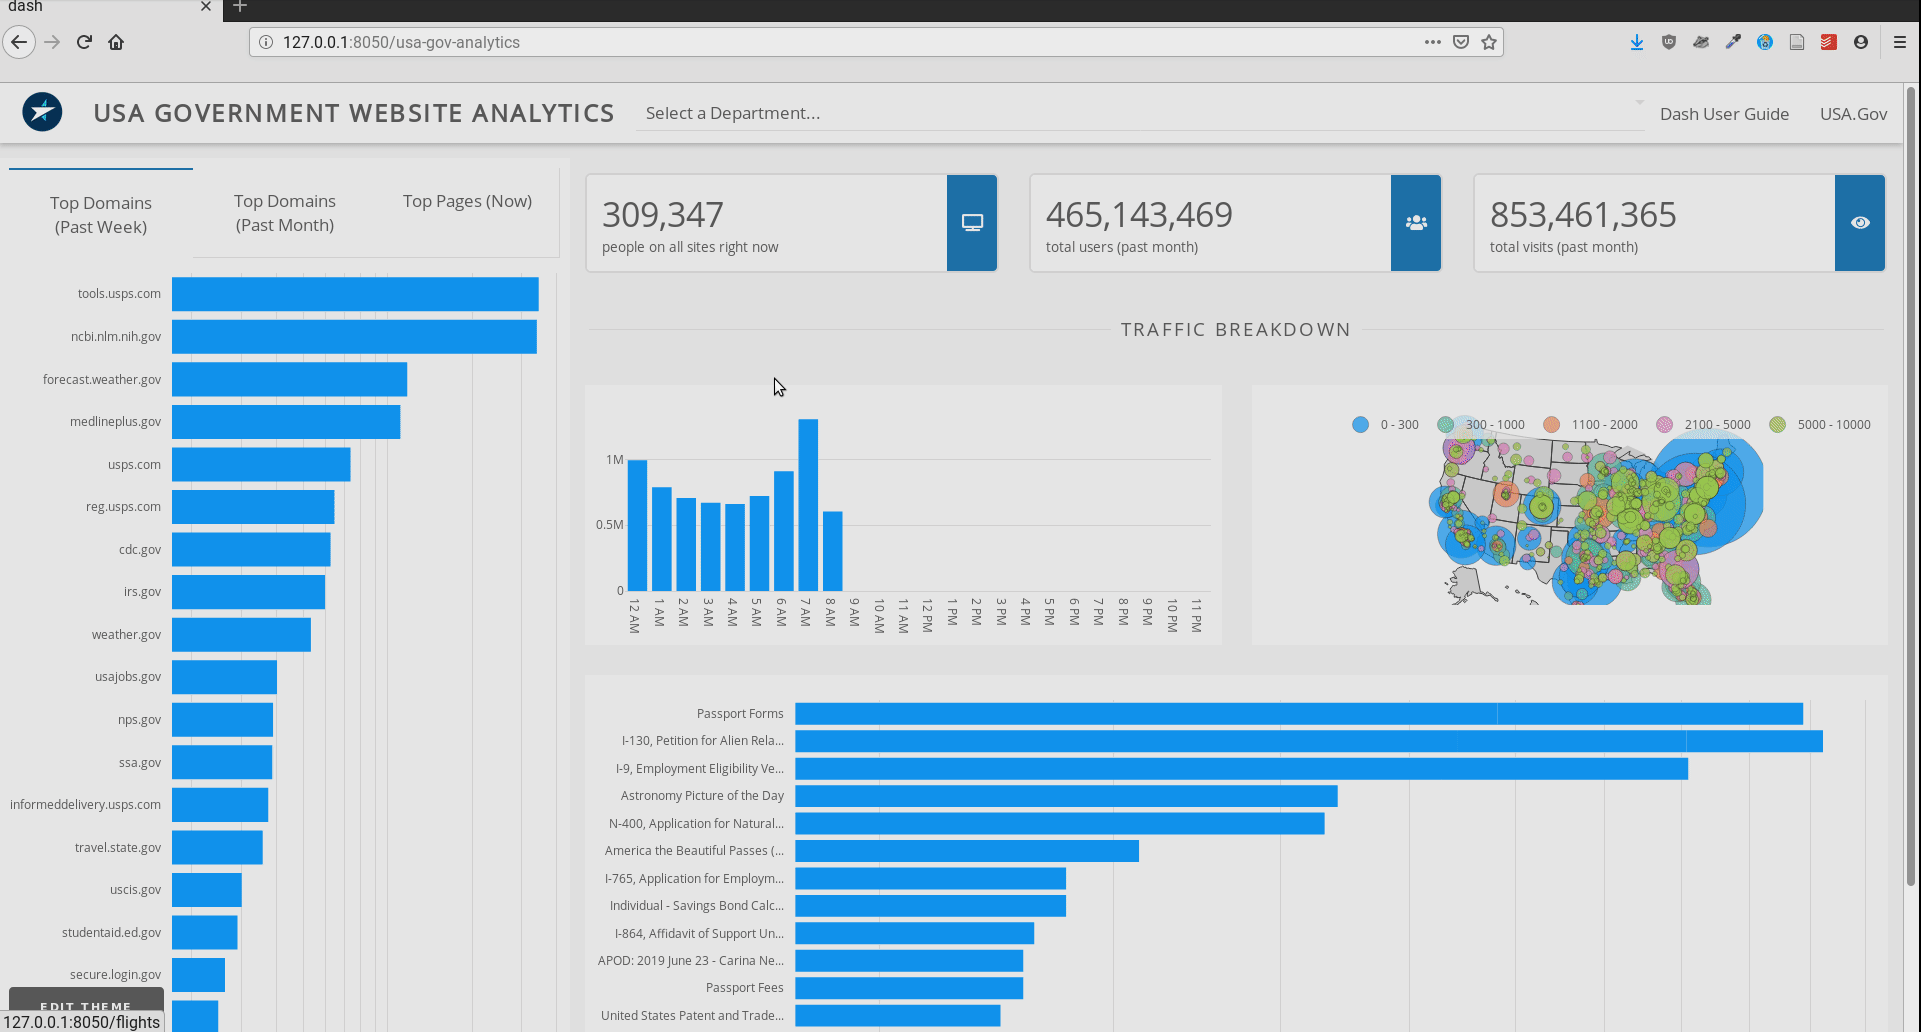This screenshot has height=1032, width=1921.
Task: Click the 'TRAFFIC BREAKDOWN' heading
Action: coord(1235,330)
